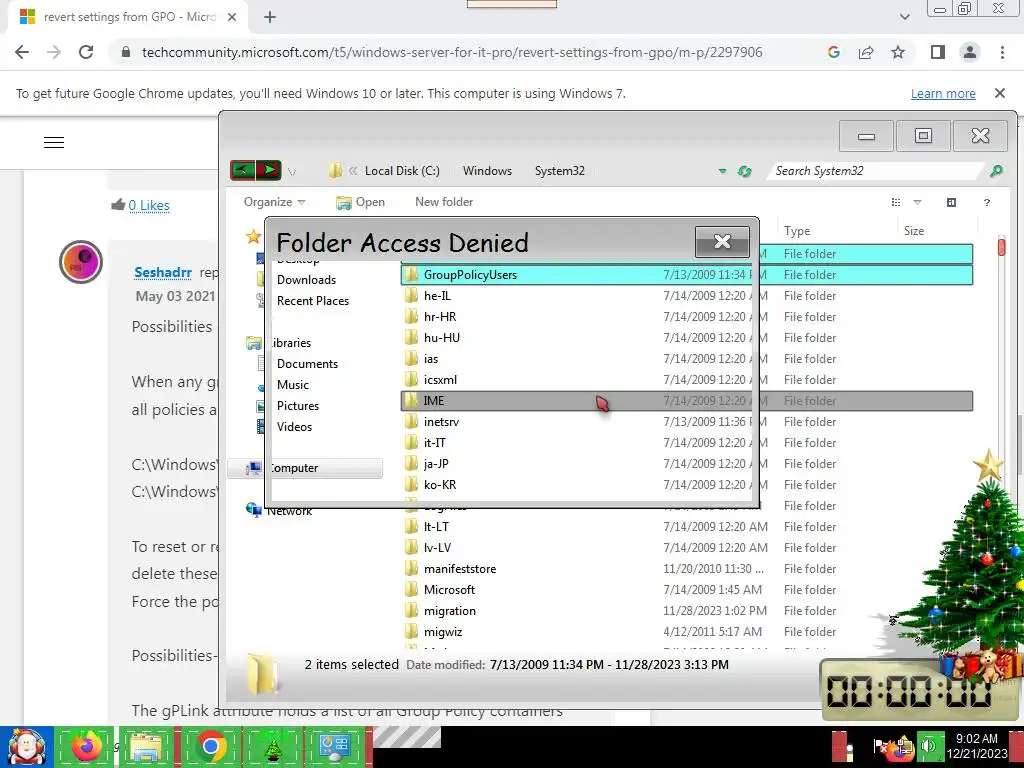Screen dimensions: 1024x768
Task: Open the taskbar clock showing 9:02 AM
Action: click(x=977, y=746)
